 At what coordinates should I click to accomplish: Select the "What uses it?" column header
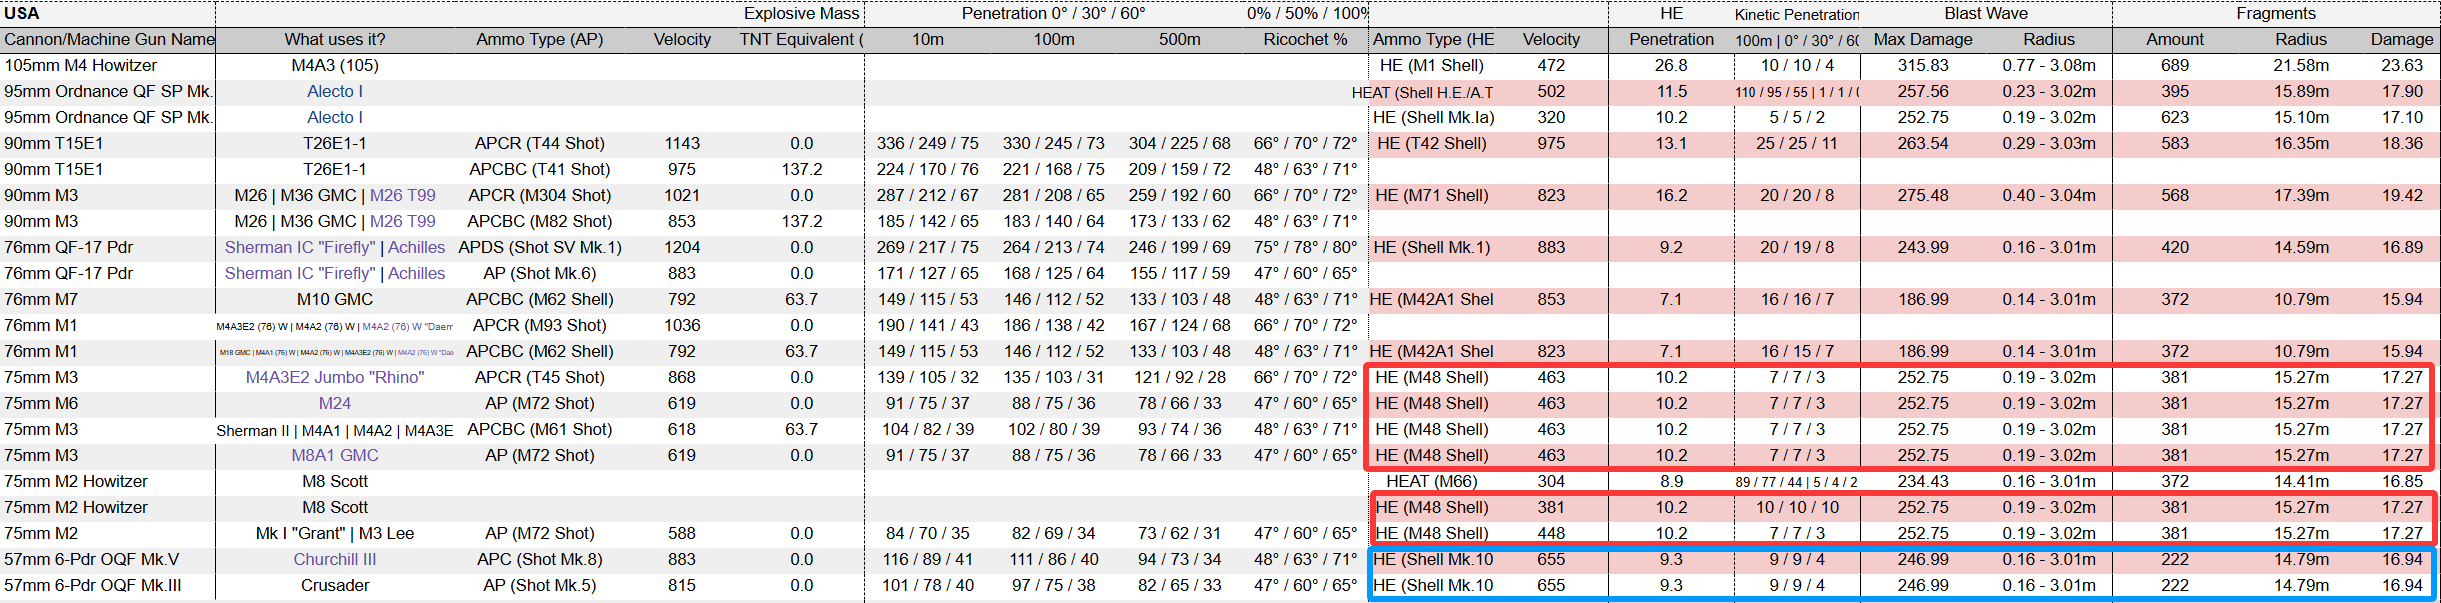click(334, 39)
